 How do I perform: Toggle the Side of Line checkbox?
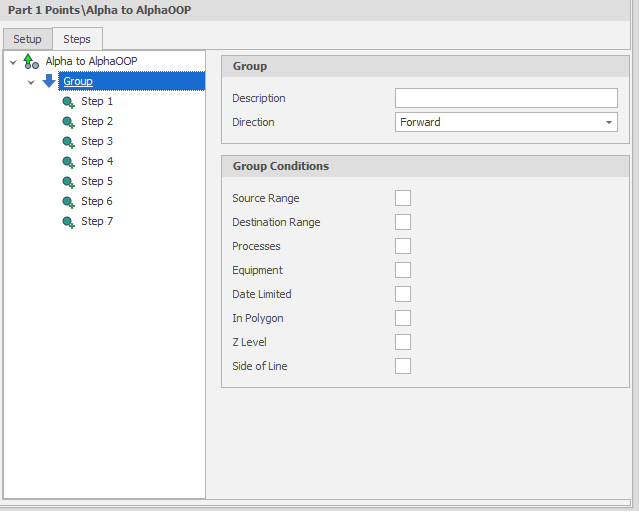403,366
